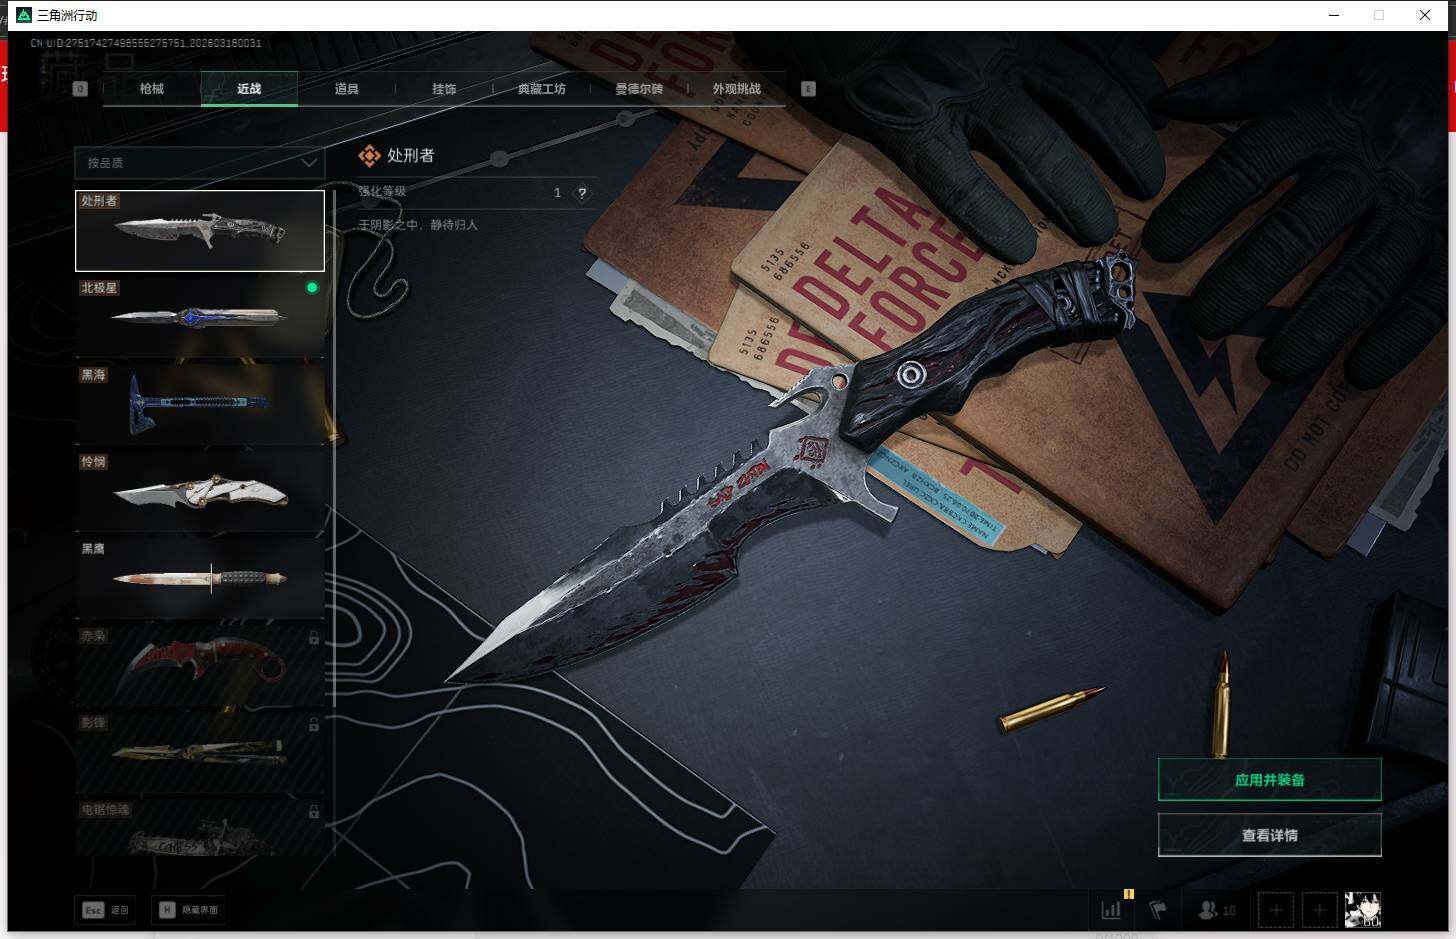
Task: Click the flags icon in bottom bar
Action: tap(1158, 910)
